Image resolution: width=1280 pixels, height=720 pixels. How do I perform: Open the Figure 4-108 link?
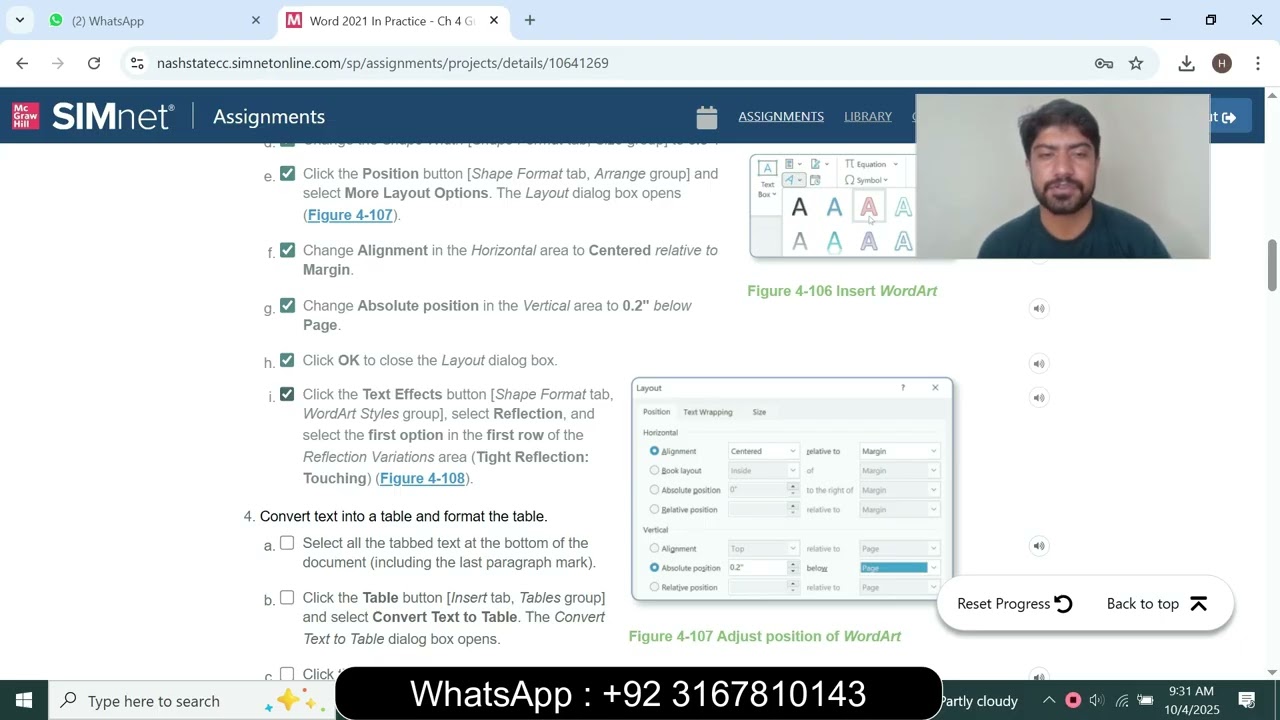pos(422,478)
